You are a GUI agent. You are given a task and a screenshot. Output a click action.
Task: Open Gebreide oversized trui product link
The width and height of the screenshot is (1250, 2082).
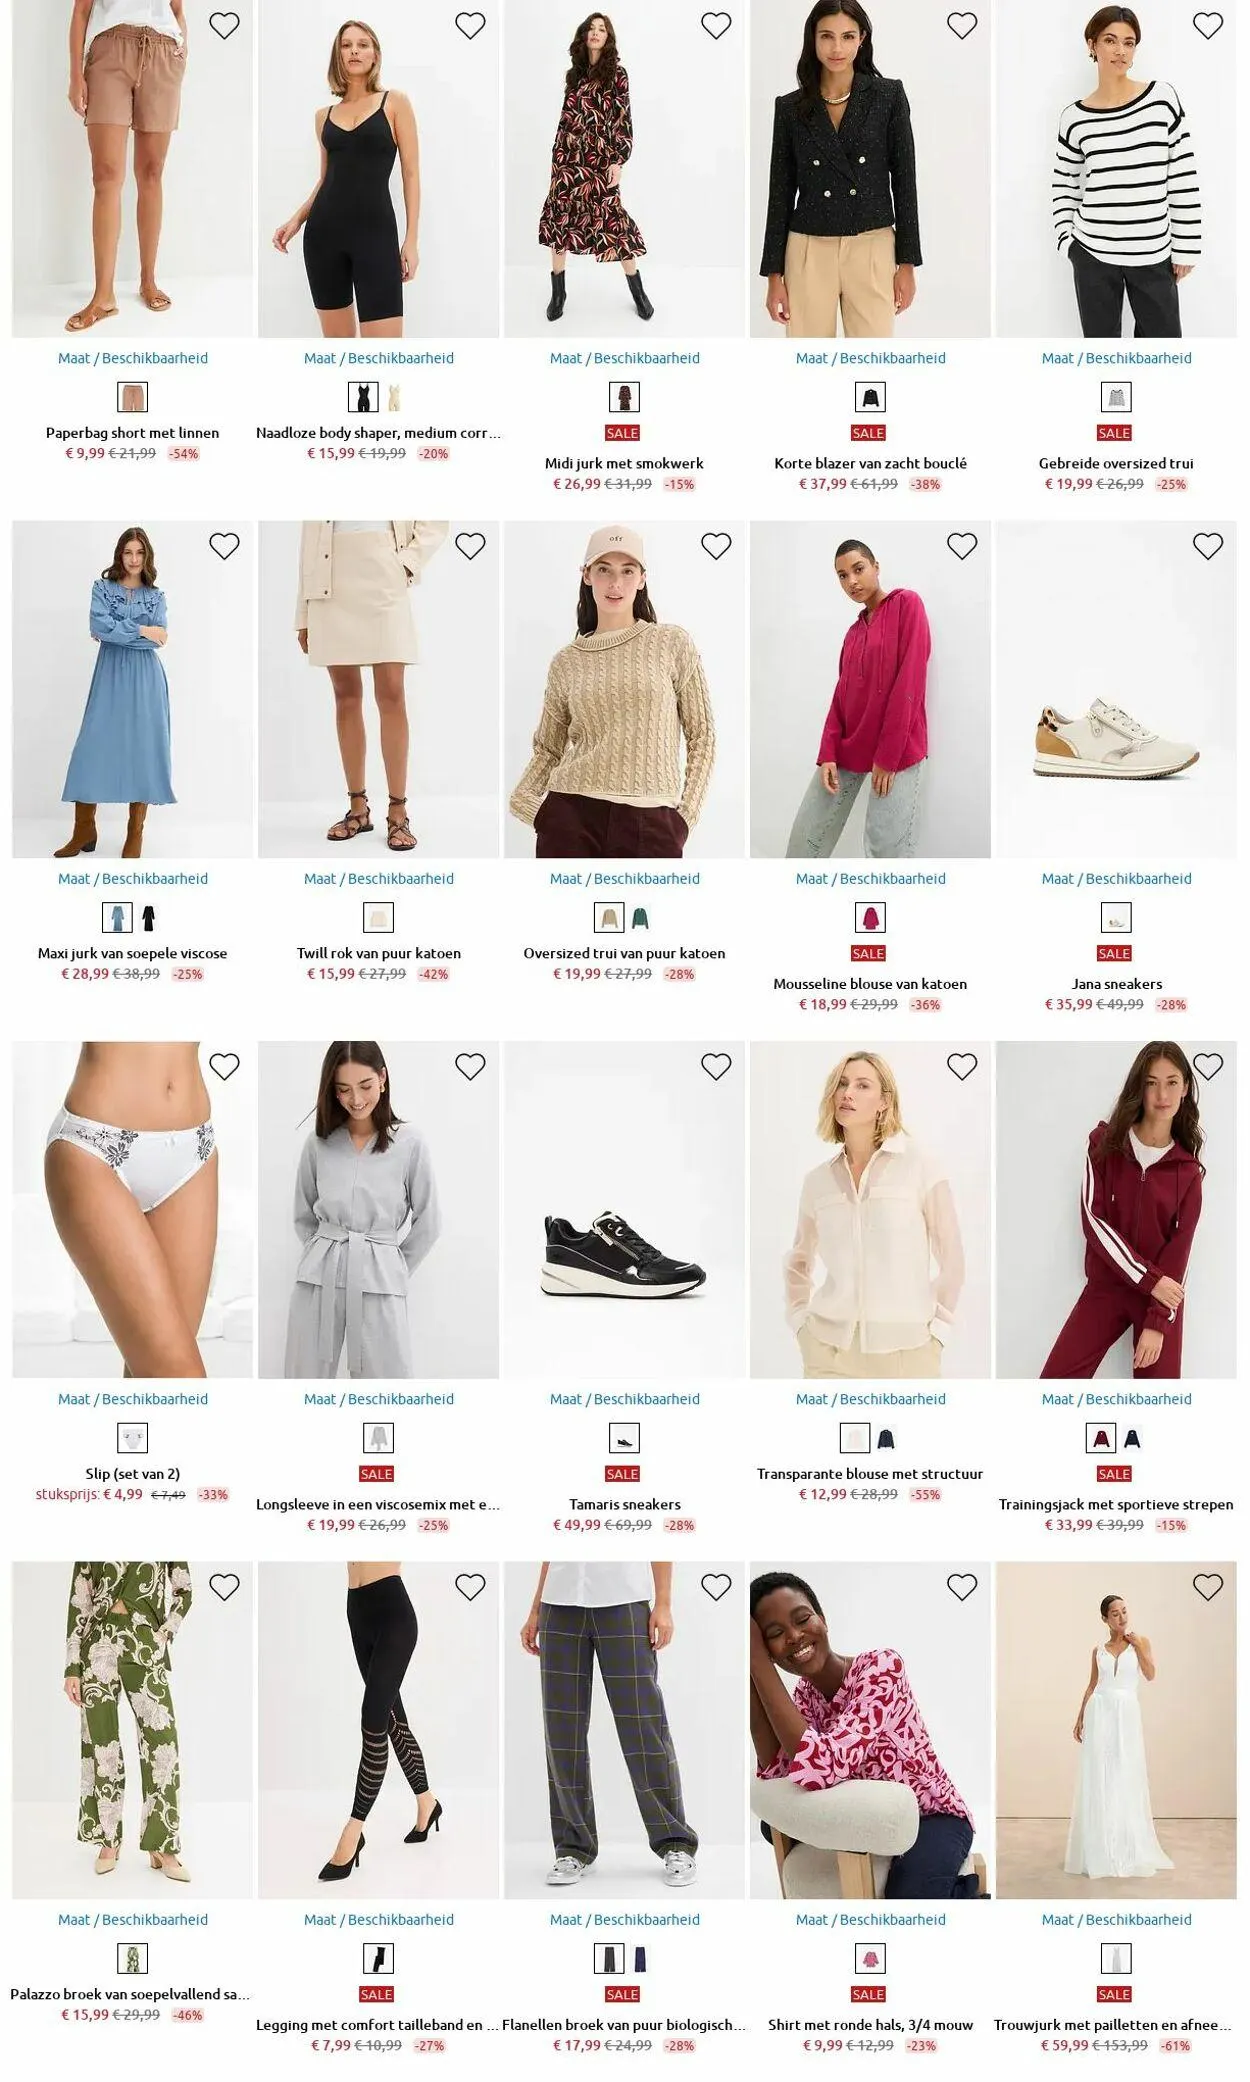click(x=1116, y=463)
